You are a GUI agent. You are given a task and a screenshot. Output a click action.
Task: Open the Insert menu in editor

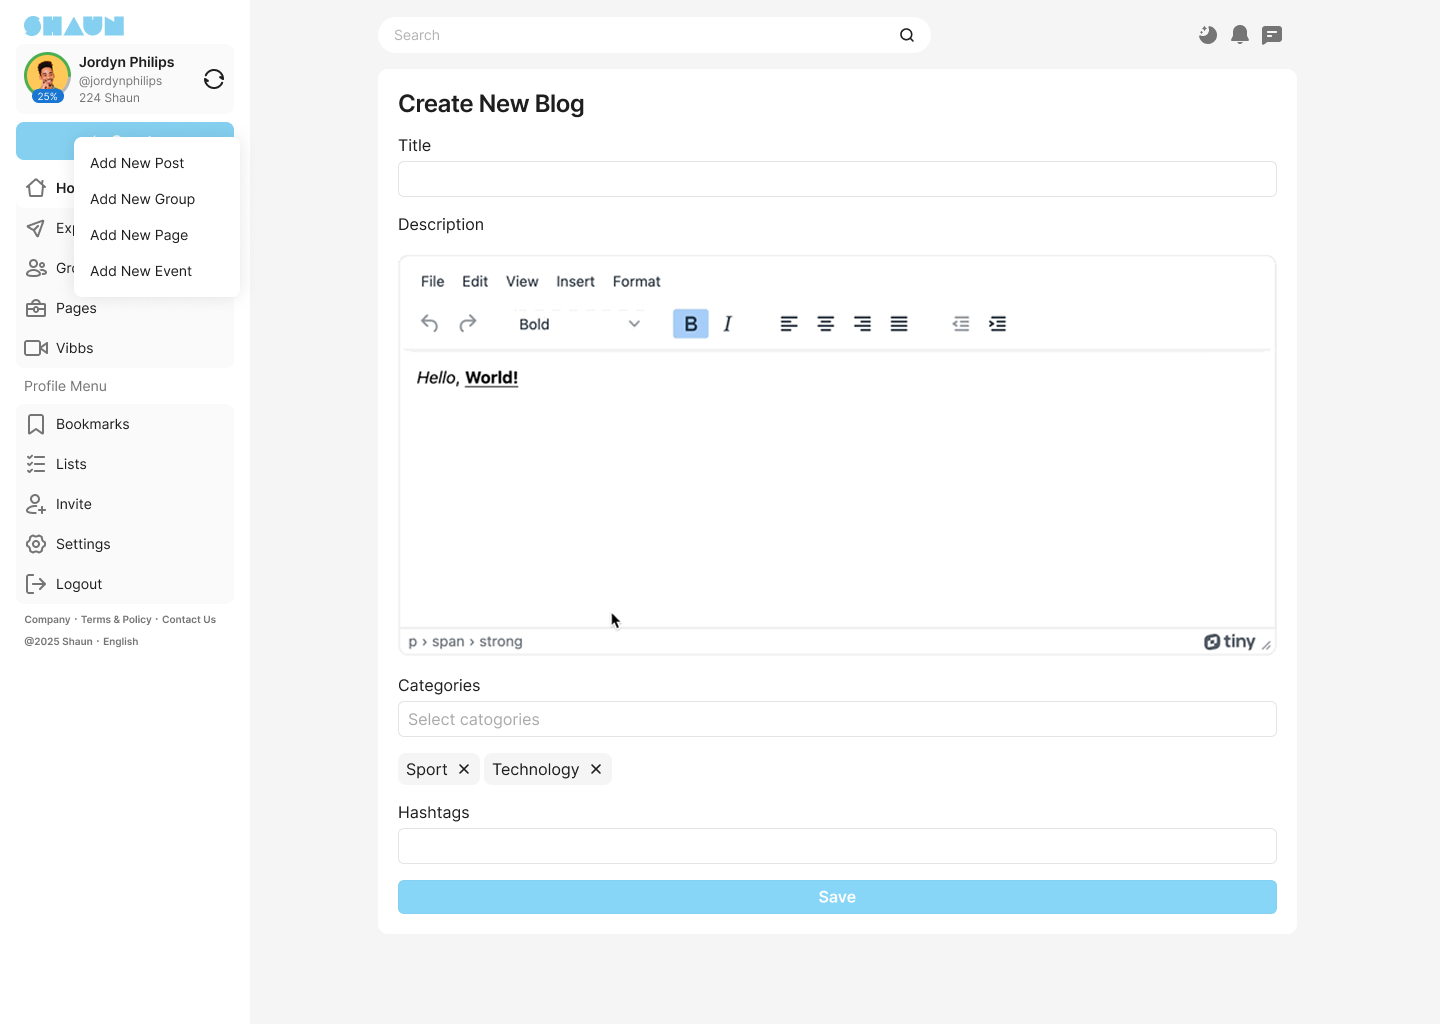point(575,282)
